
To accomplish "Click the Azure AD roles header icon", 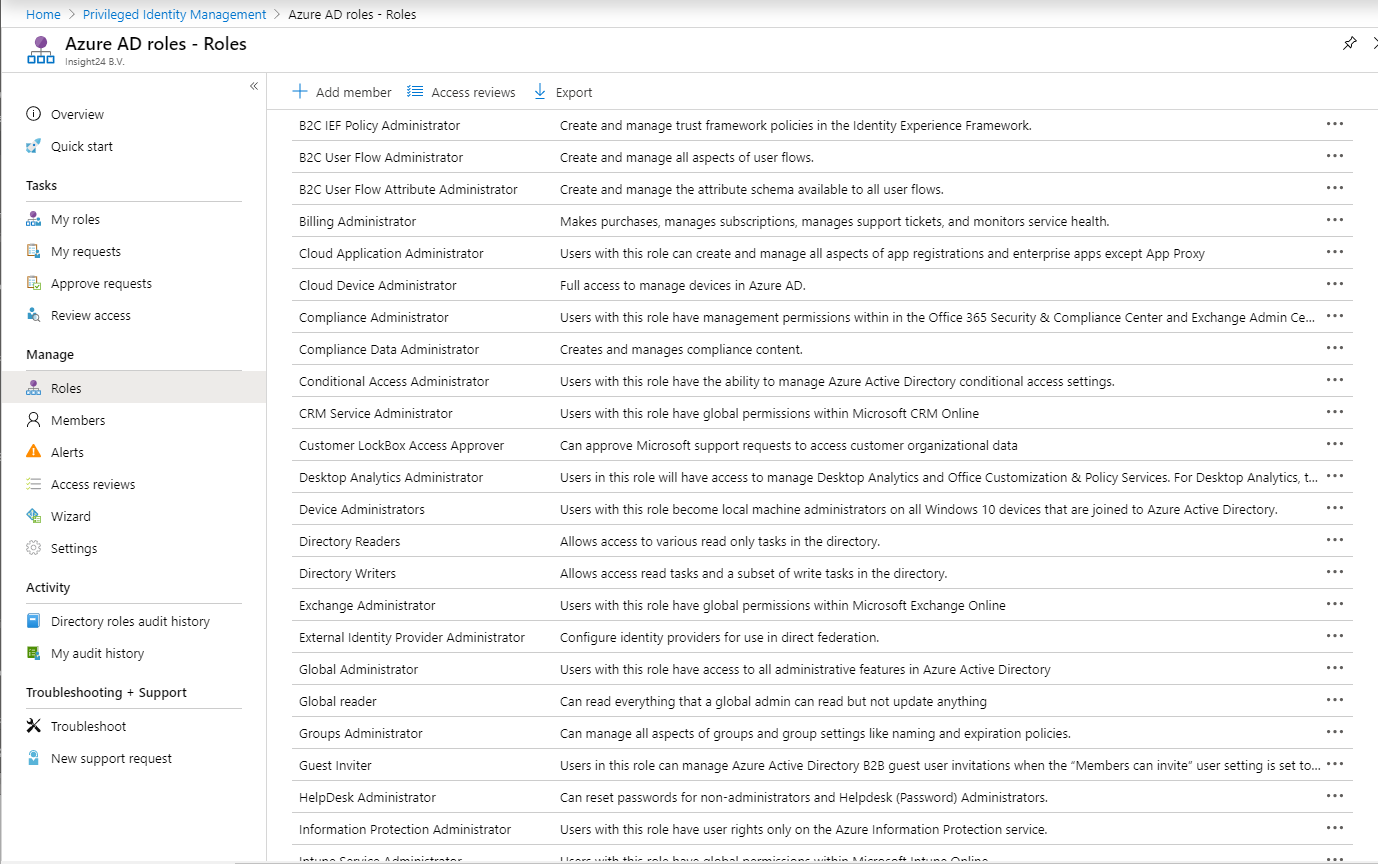I will (x=41, y=50).
